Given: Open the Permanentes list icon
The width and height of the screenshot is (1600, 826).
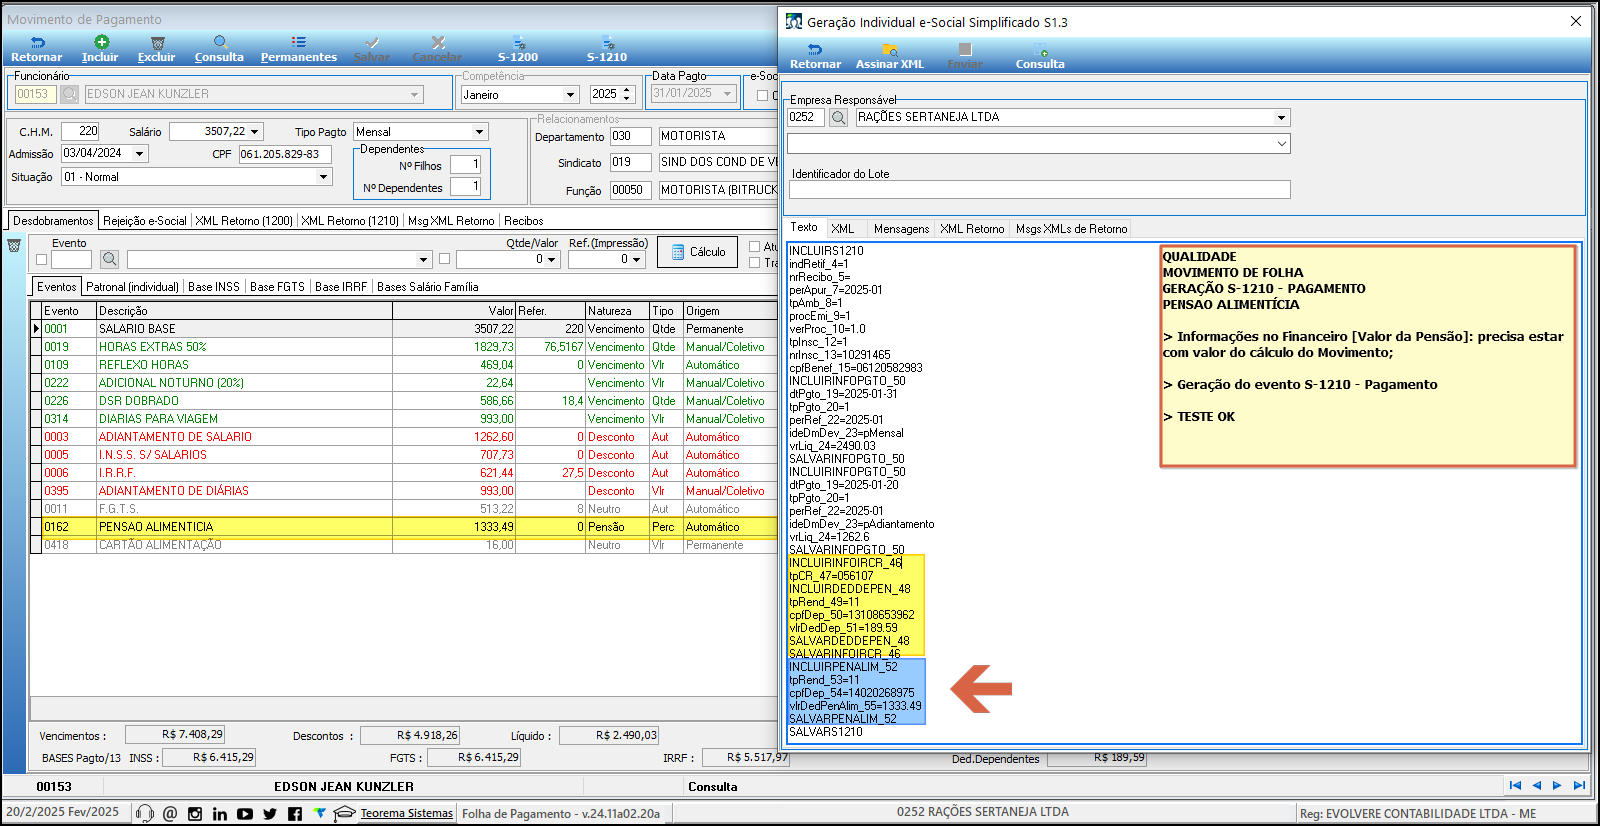Looking at the screenshot, I should [298, 42].
